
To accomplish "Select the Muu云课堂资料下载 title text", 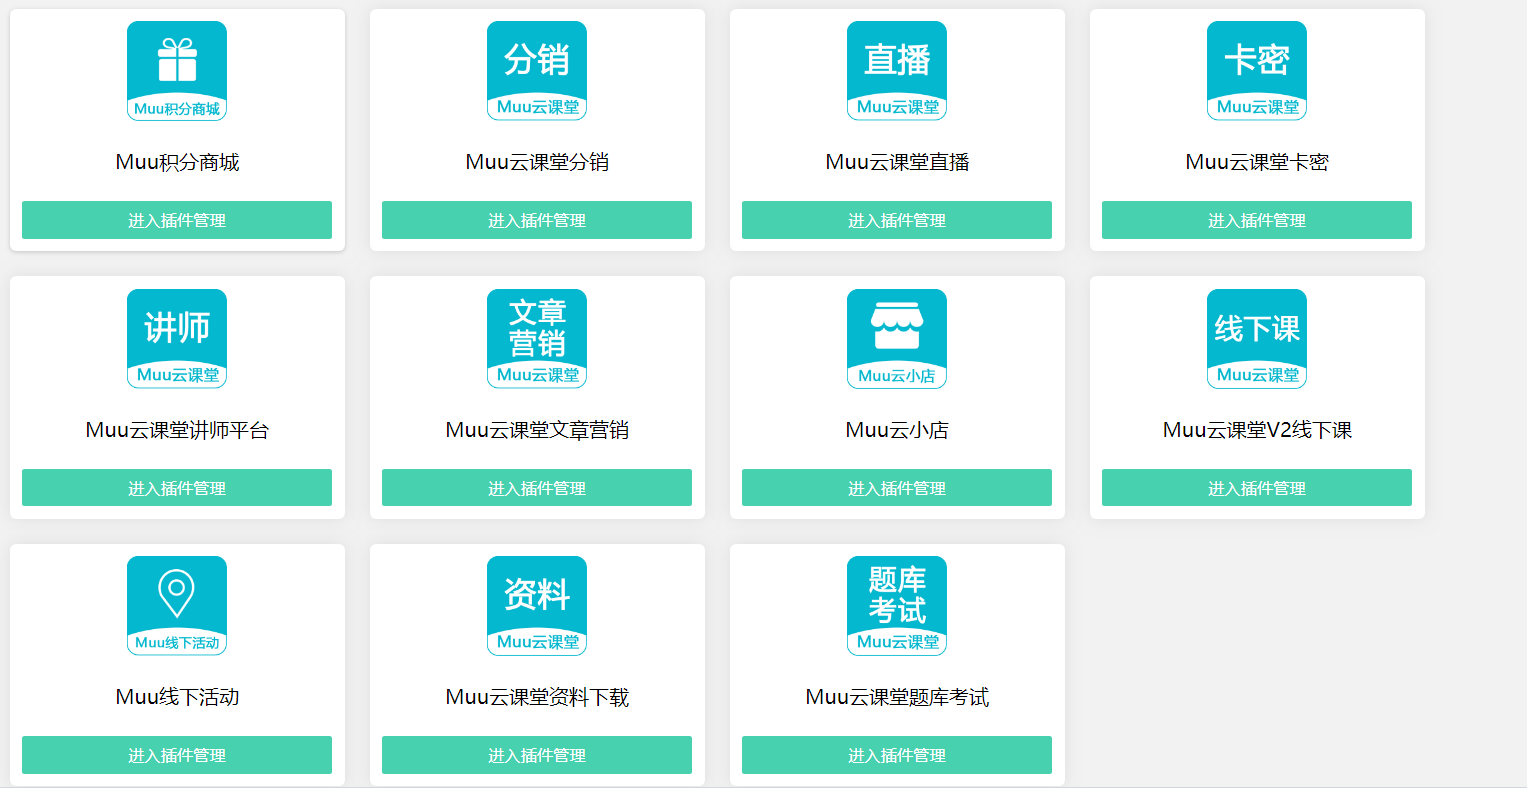I will pos(537,697).
